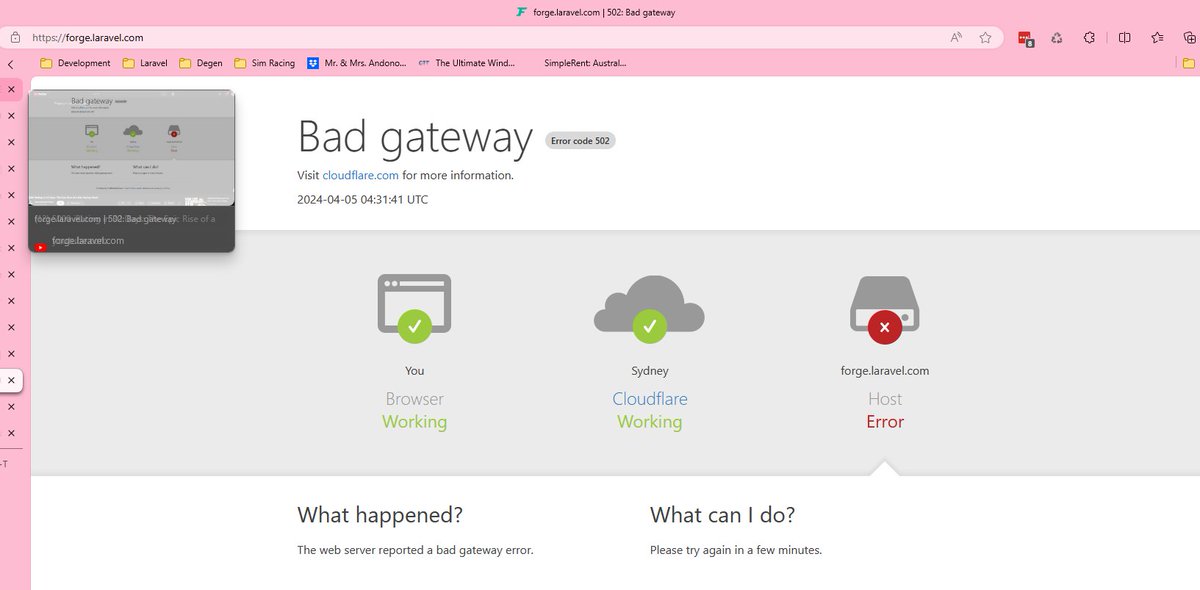Click the timestamp 2024-04-05 04:31:41 UTC

pos(362,199)
